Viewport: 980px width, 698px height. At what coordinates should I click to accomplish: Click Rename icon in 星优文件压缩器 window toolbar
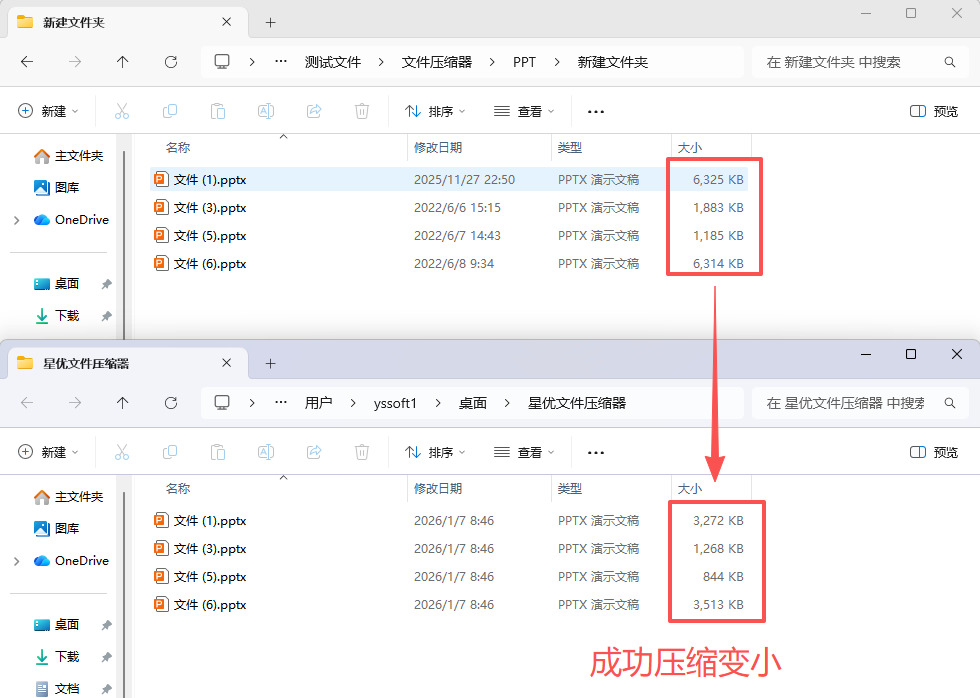coord(266,452)
